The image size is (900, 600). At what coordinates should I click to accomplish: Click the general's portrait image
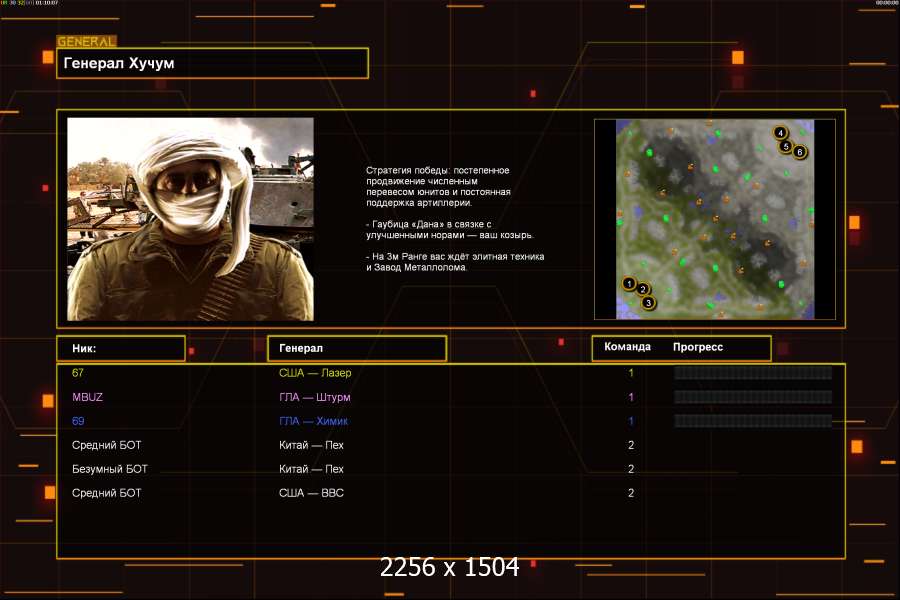[191, 219]
